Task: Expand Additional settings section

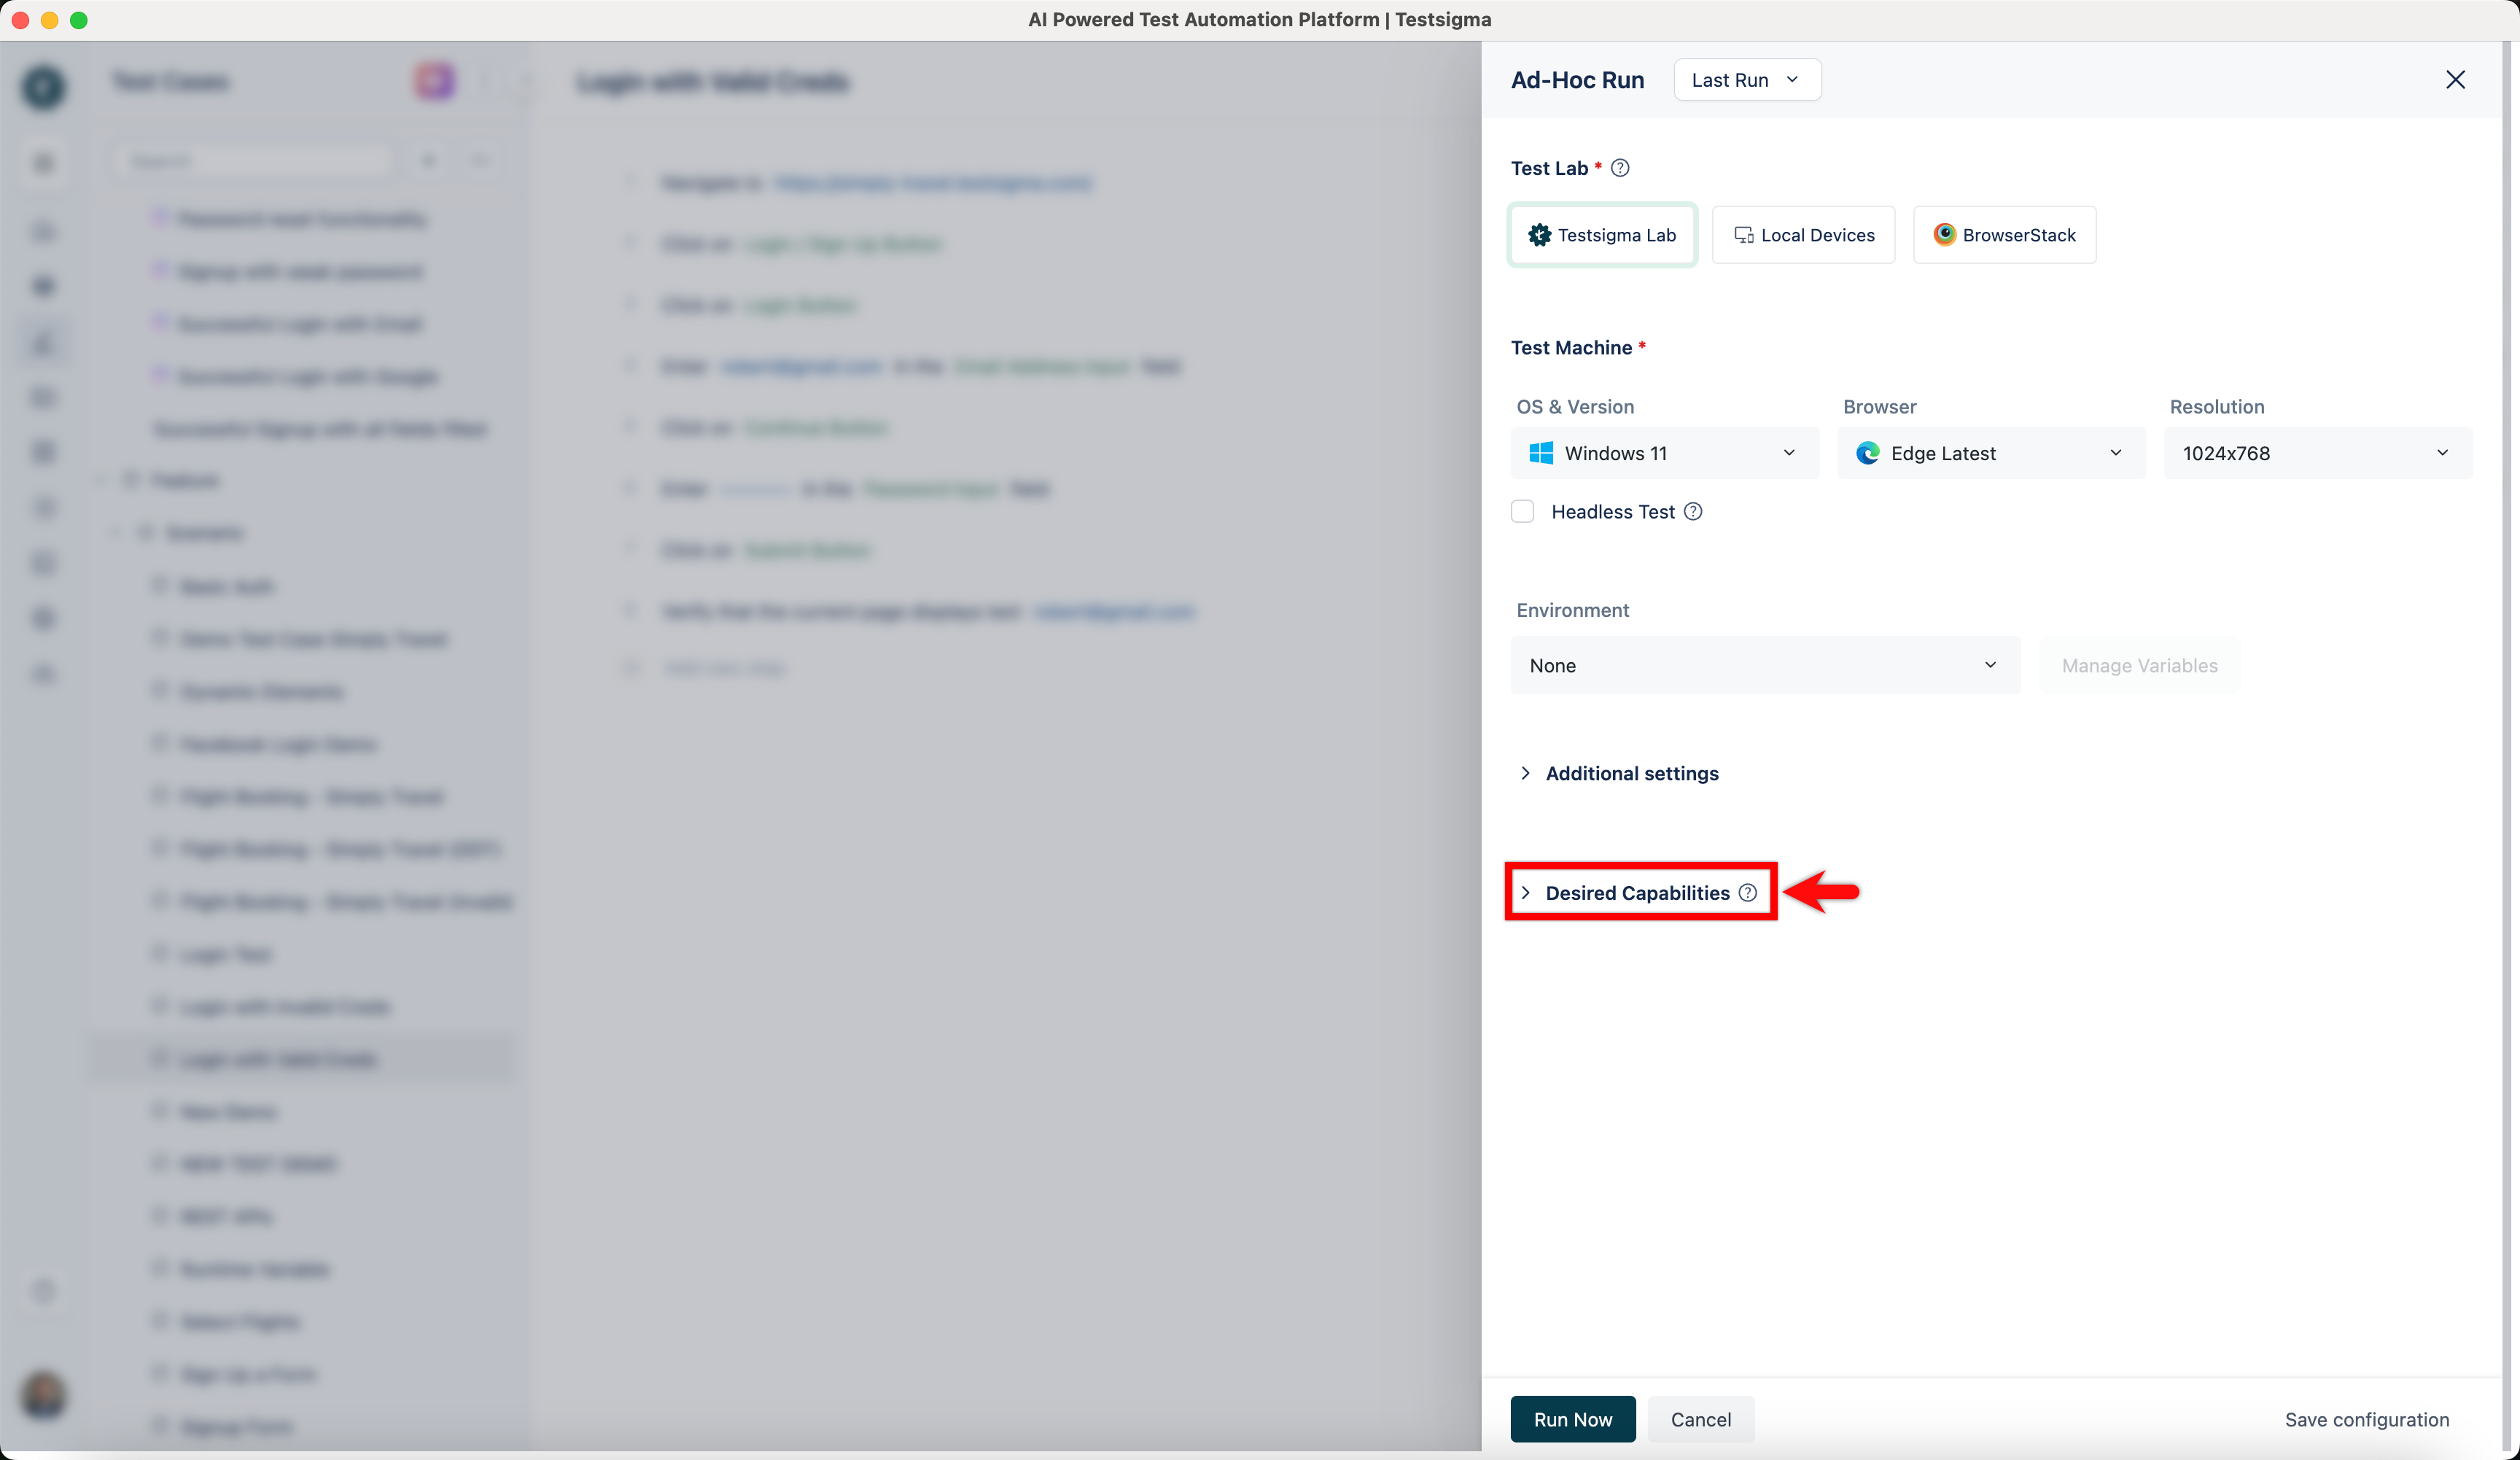Action: point(1631,774)
